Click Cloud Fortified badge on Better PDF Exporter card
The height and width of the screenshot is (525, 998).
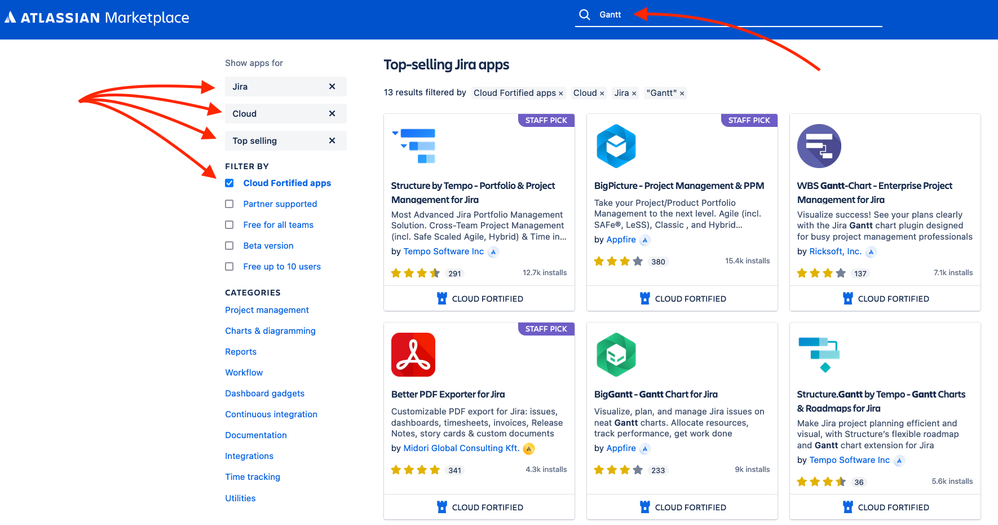click(x=479, y=507)
